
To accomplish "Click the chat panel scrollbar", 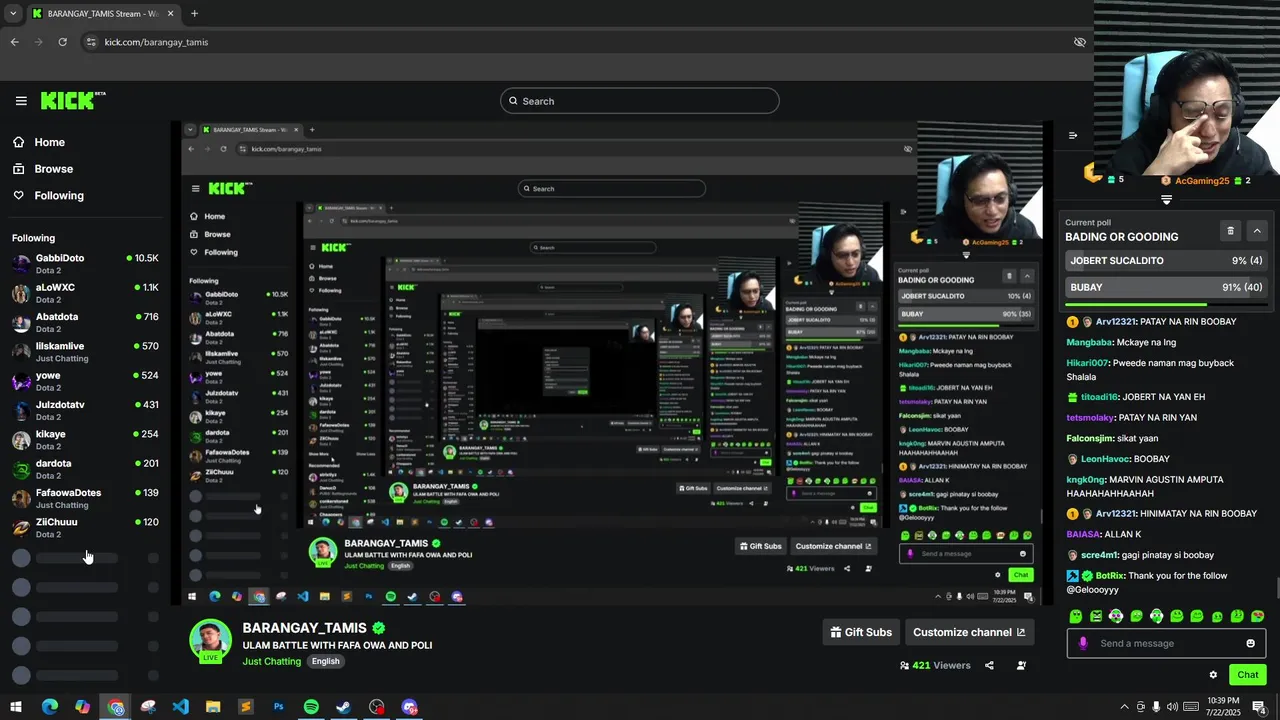I will tap(1276, 590).
